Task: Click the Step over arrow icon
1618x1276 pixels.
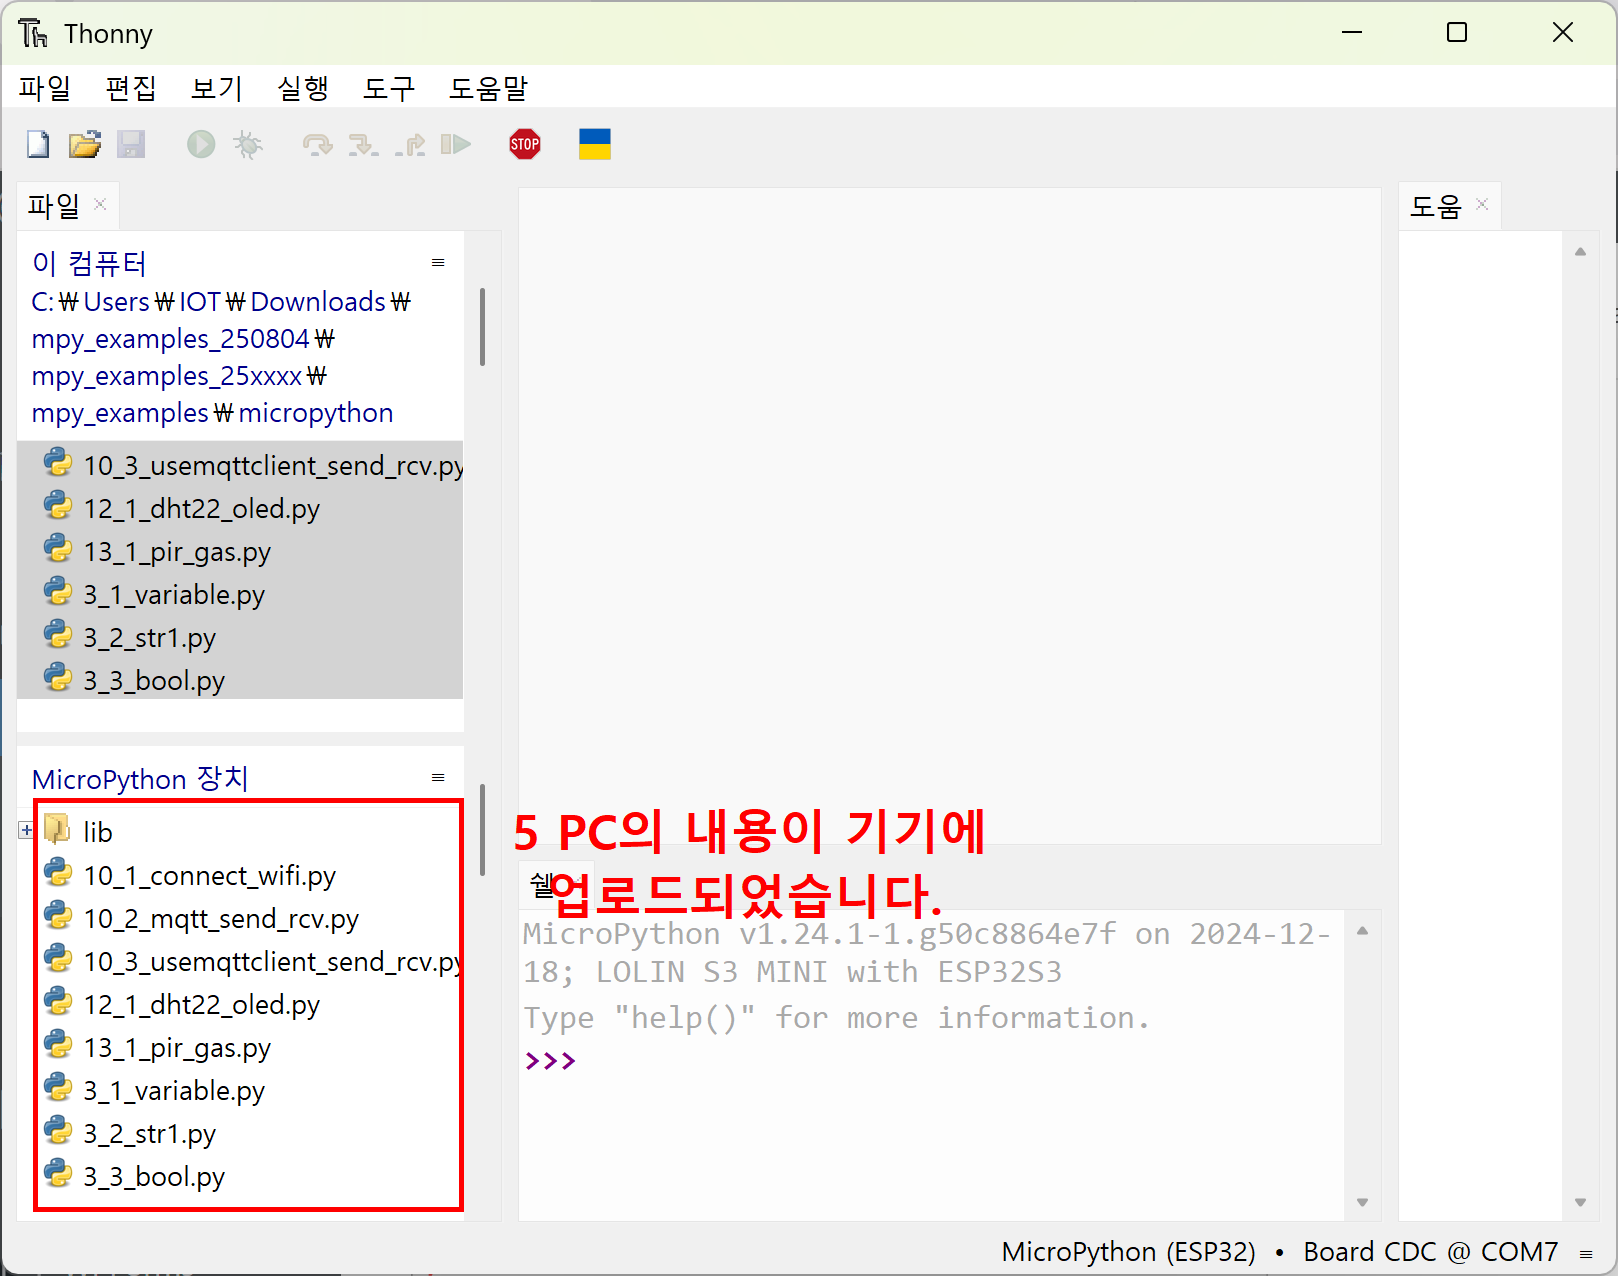Action: (317, 145)
